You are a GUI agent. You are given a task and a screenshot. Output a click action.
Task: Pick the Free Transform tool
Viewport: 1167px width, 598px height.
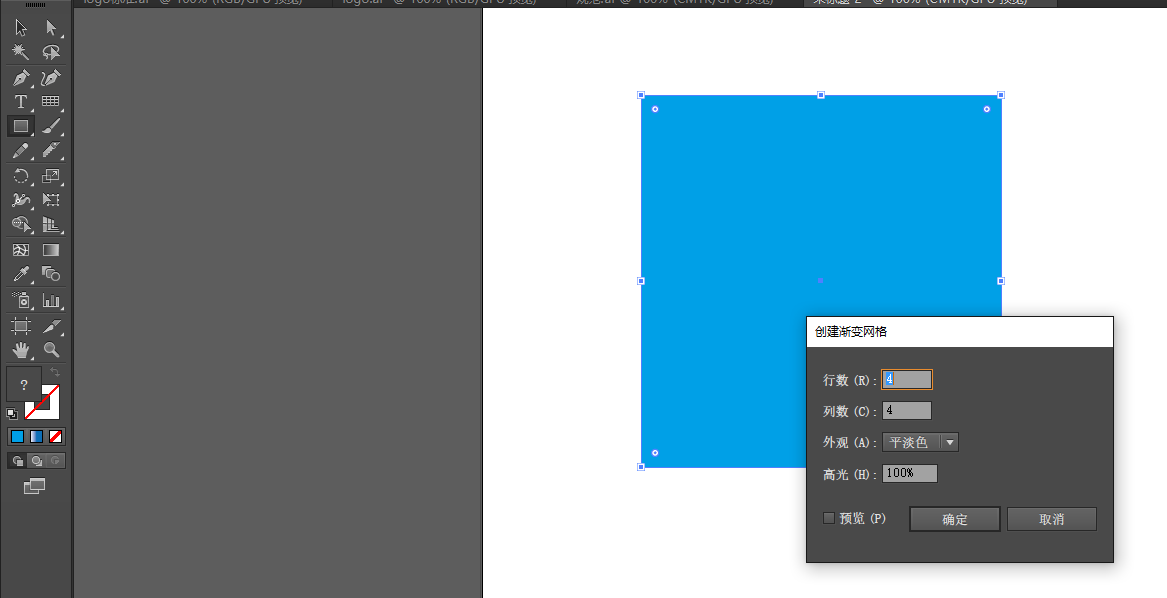pos(51,200)
